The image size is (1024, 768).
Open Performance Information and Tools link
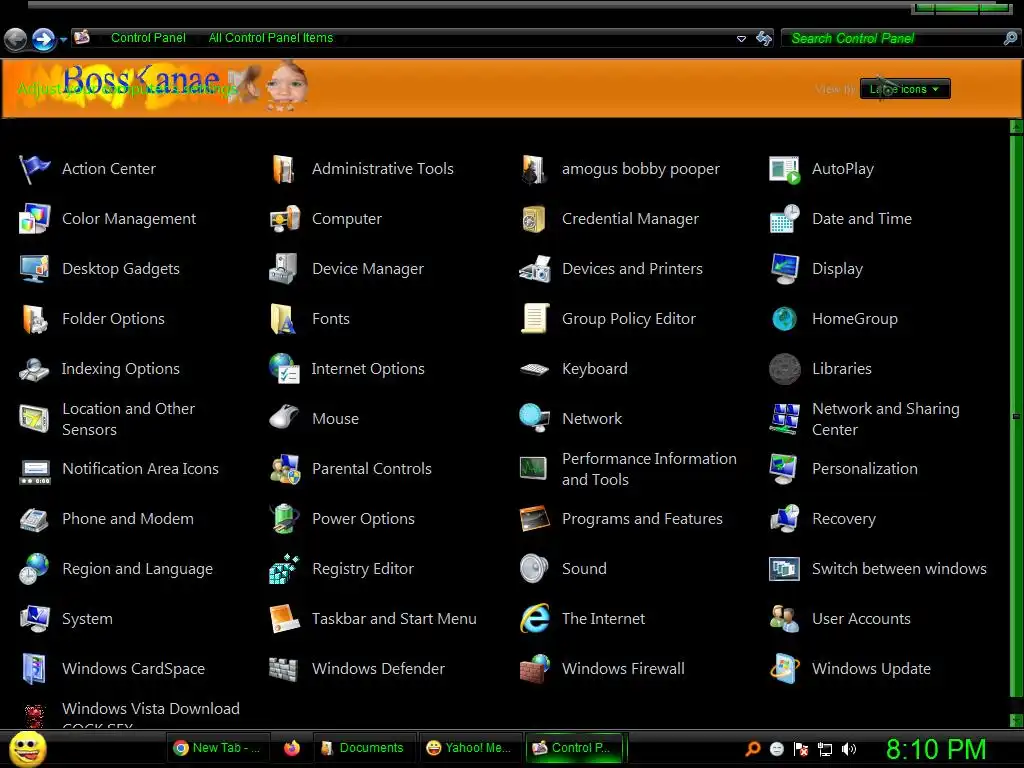pyautogui.click(x=649, y=469)
